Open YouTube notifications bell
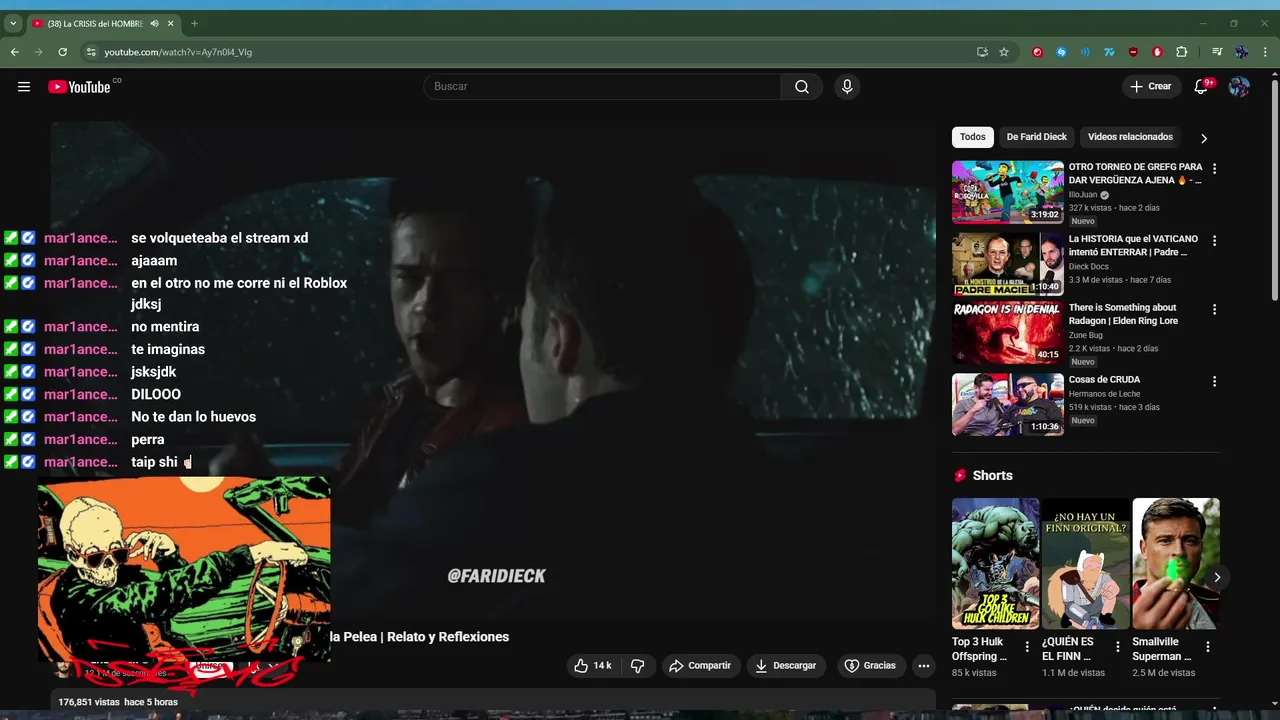1280x720 pixels. (1201, 87)
